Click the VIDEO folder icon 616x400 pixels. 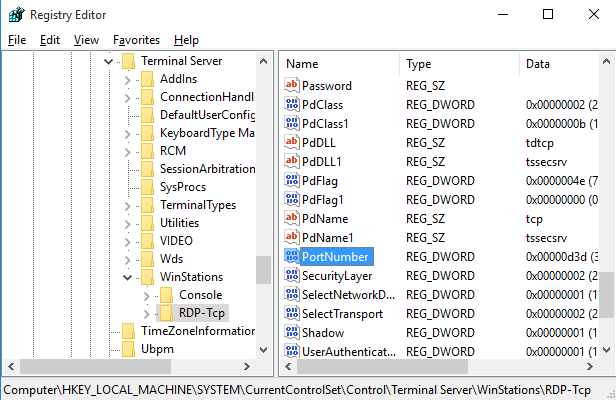147,241
